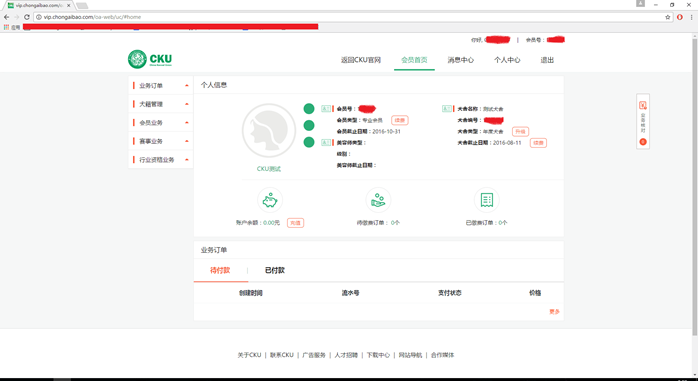The height and width of the screenshot is (381, 698).
Task: Click the 0.00元 account balance value
Action: tap(271, 223)
